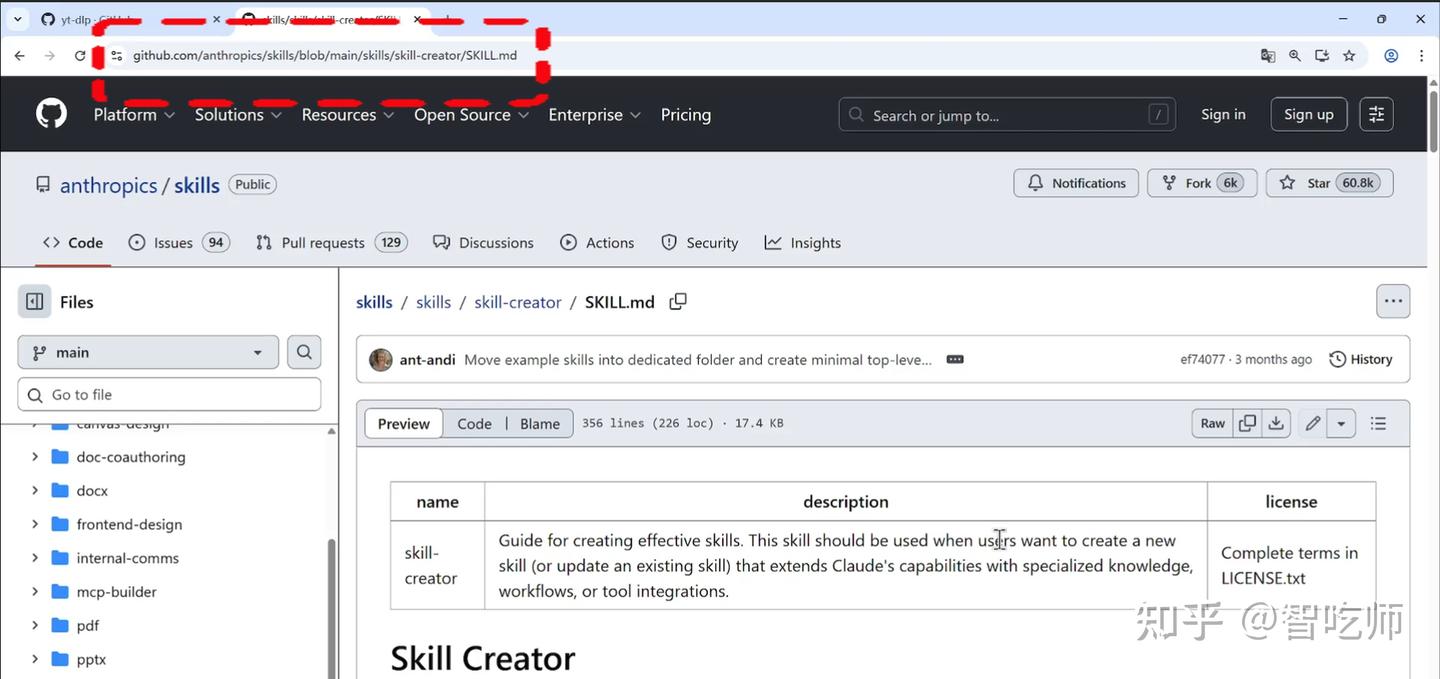1440x679 pixels.
Task: Open the Discussions tab
Action: coord(483,243)
